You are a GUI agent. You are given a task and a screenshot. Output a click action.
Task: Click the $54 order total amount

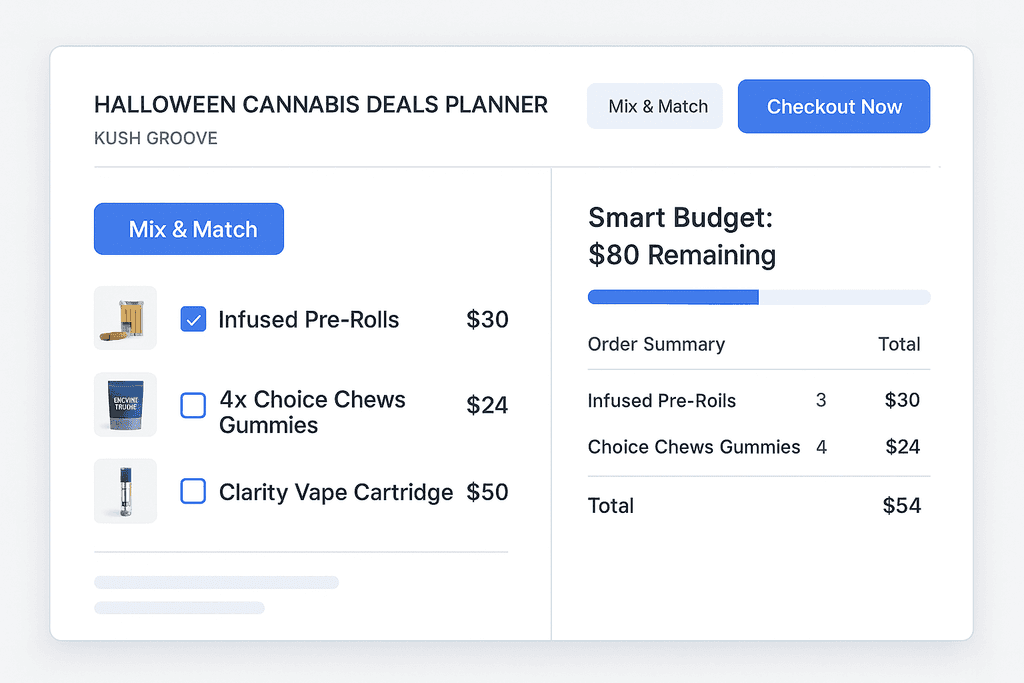[x=901, y=506]
